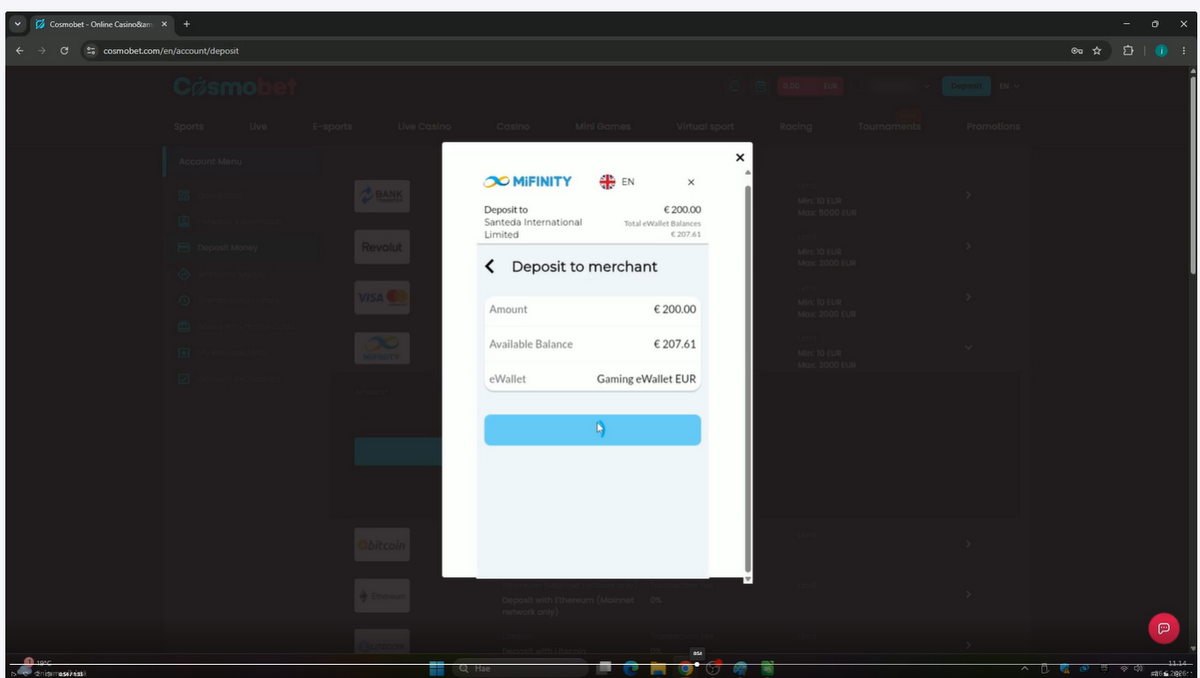Click the Cosmobet logo

(x=235, y=87)
